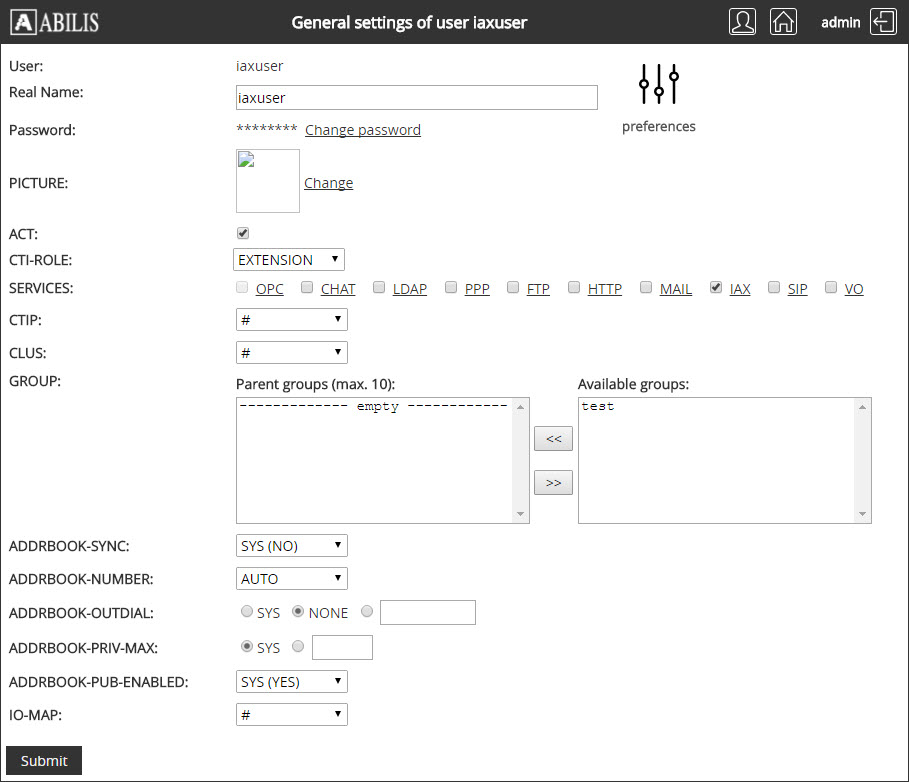The height and width of the screenshot is (782, 909).
Task: Disable the IAX service checkbox
Action: pyautogui.click(x=716, y=288)
